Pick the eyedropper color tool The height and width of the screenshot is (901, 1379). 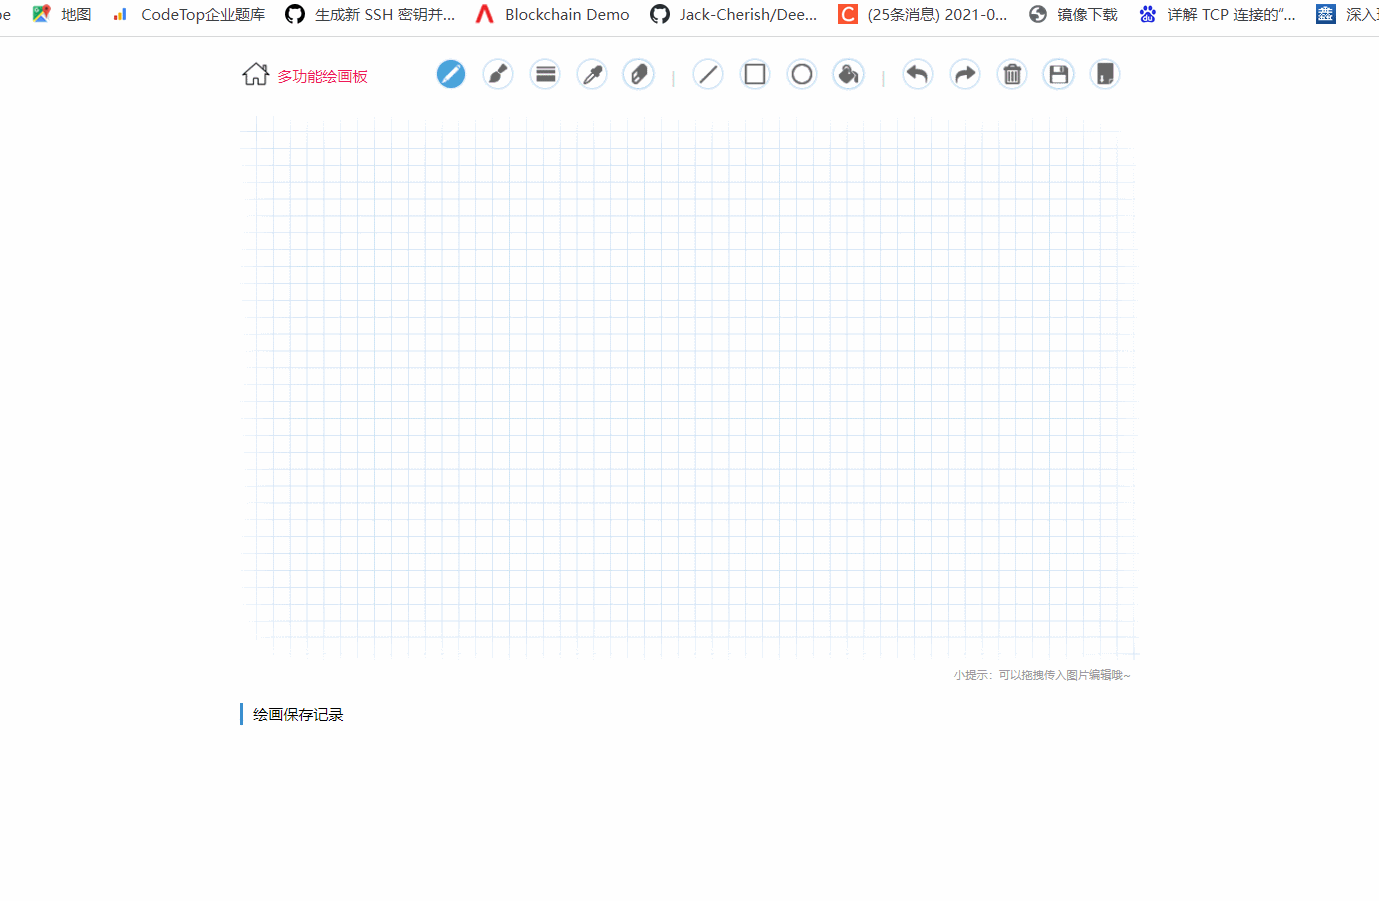592,74
